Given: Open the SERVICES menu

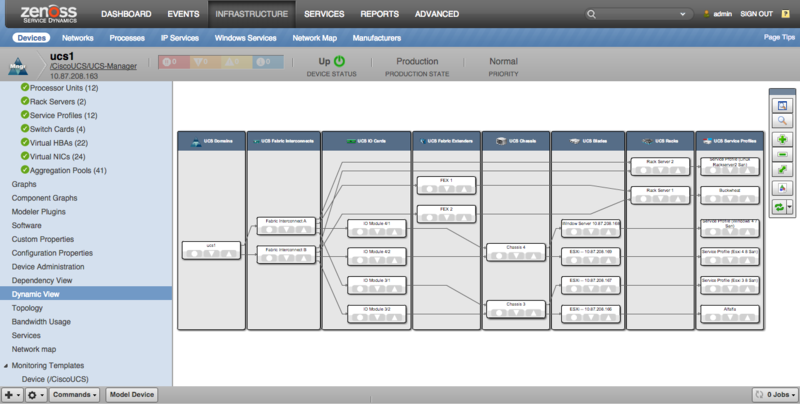Looking at the screenshot, I should click(x=324, y=14).
